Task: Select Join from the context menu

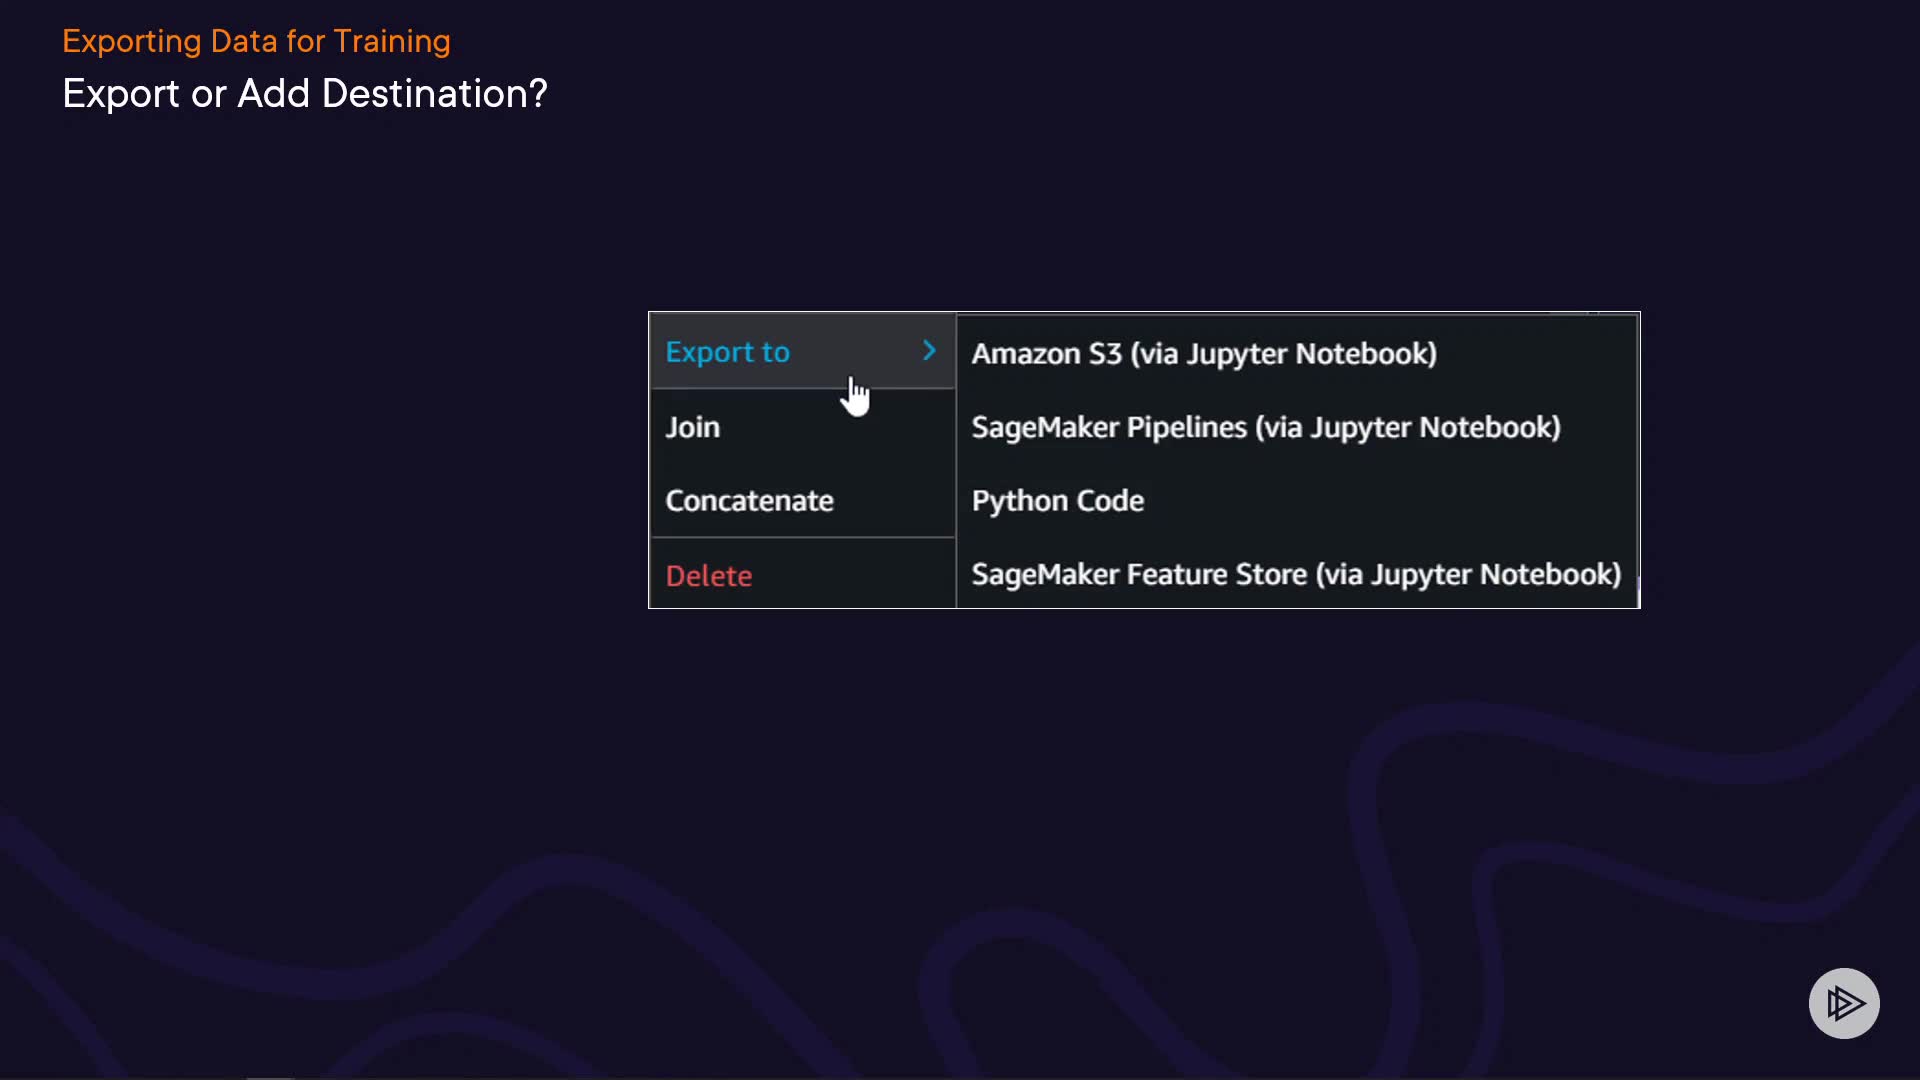Action: click(692, 427)
